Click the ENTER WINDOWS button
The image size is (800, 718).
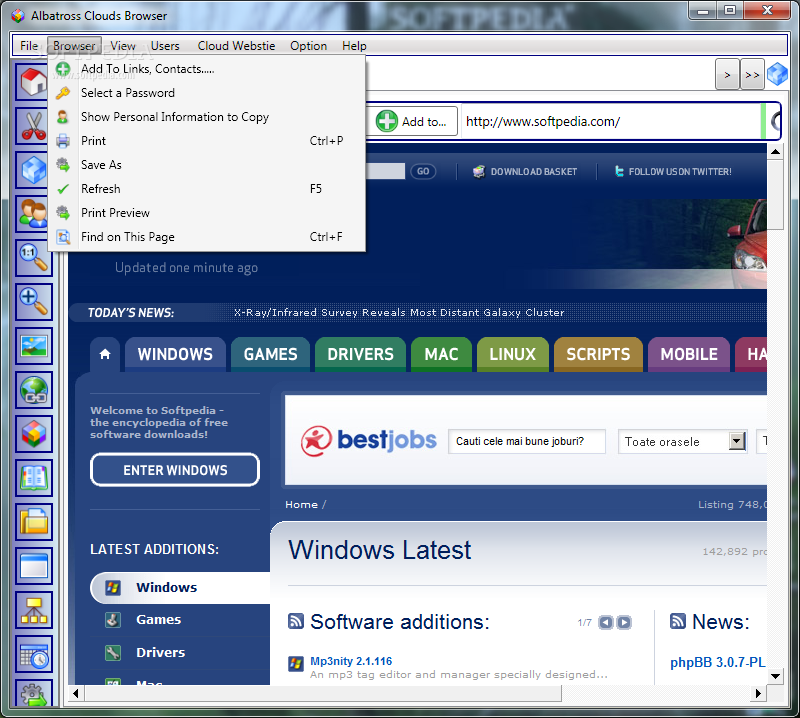tap(175, 470)
